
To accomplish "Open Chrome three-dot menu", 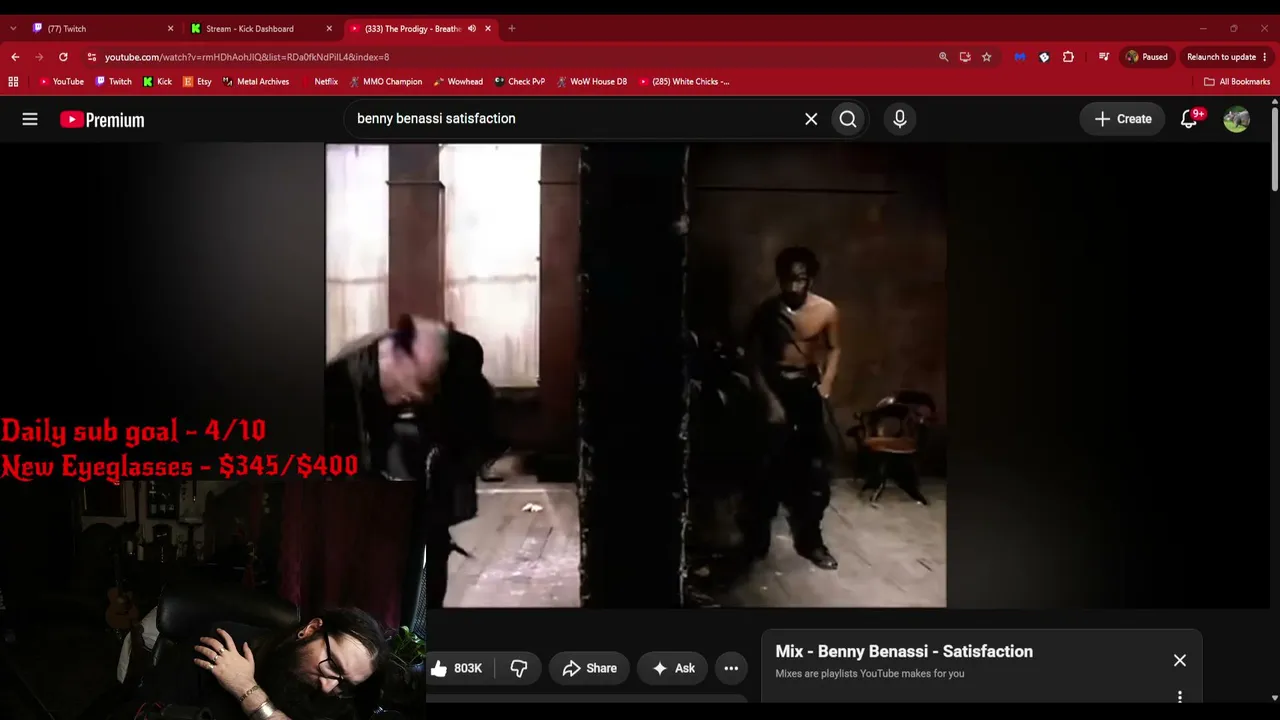I will coord(1265,57).
